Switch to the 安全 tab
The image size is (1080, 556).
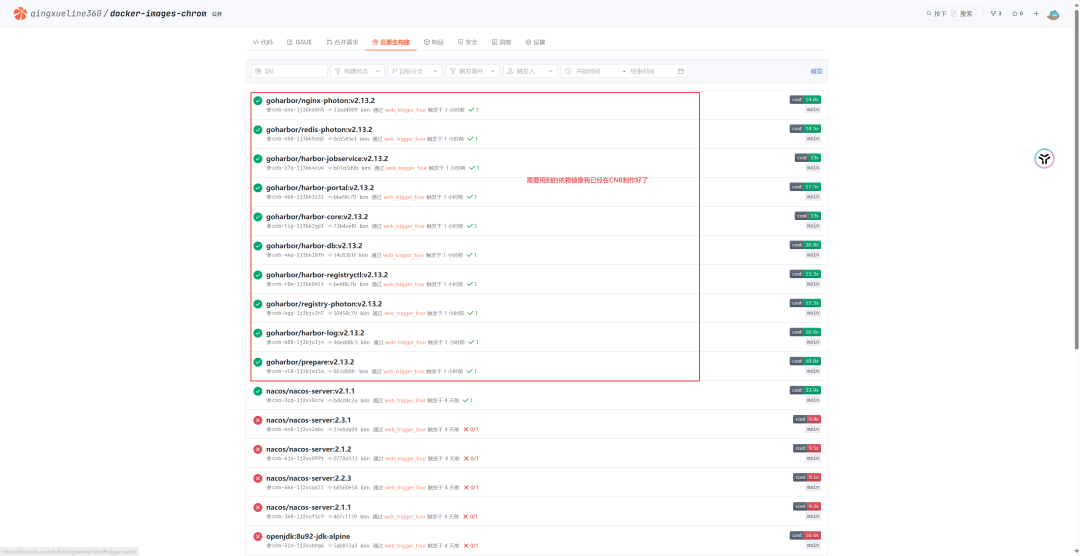(468, 42)
